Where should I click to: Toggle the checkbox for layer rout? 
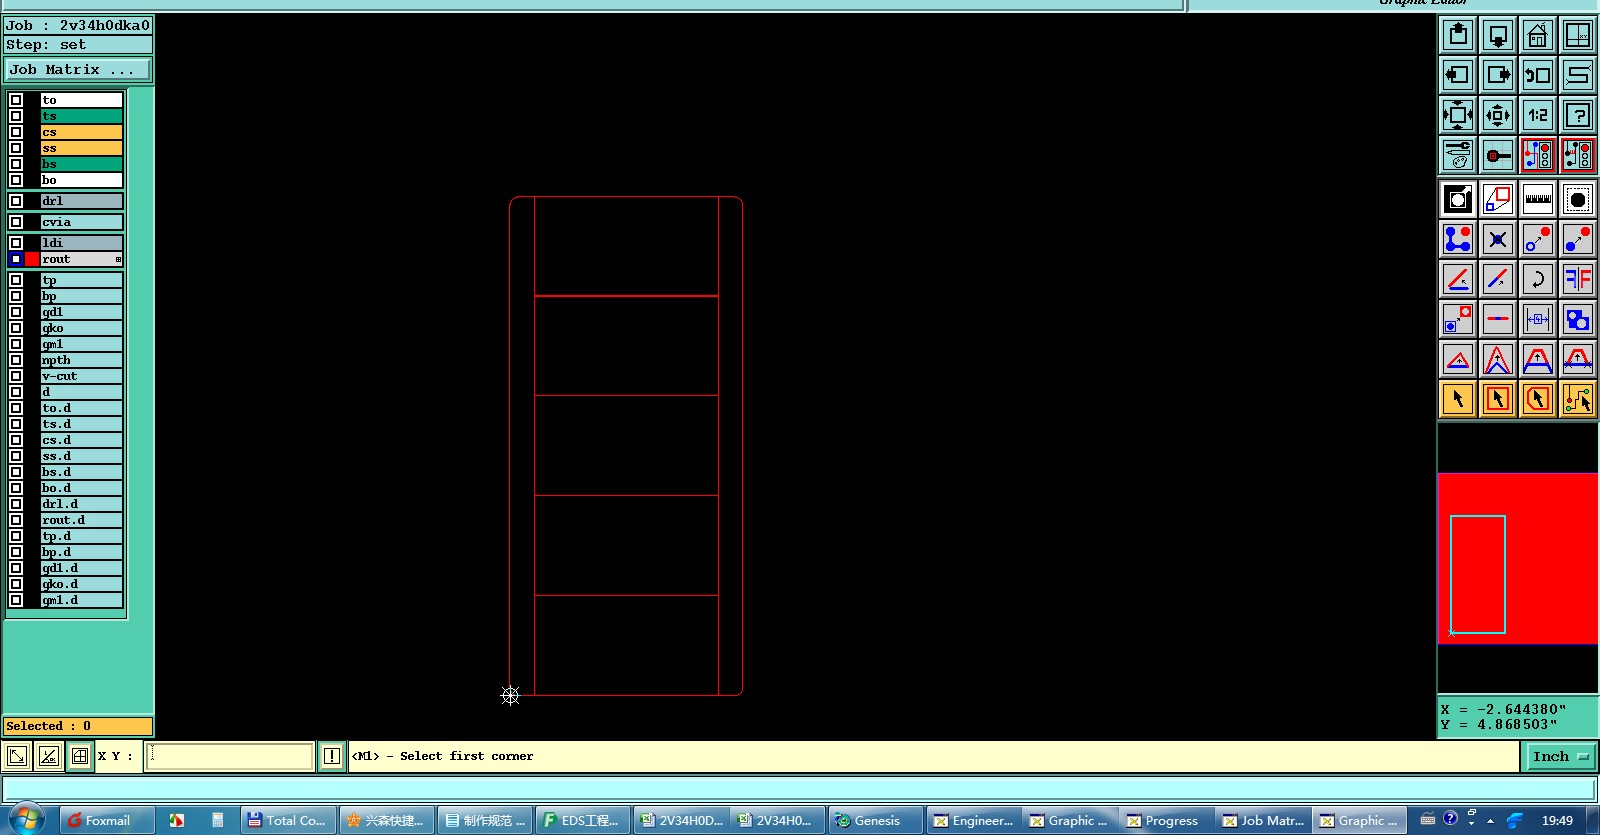coord(16,259)
